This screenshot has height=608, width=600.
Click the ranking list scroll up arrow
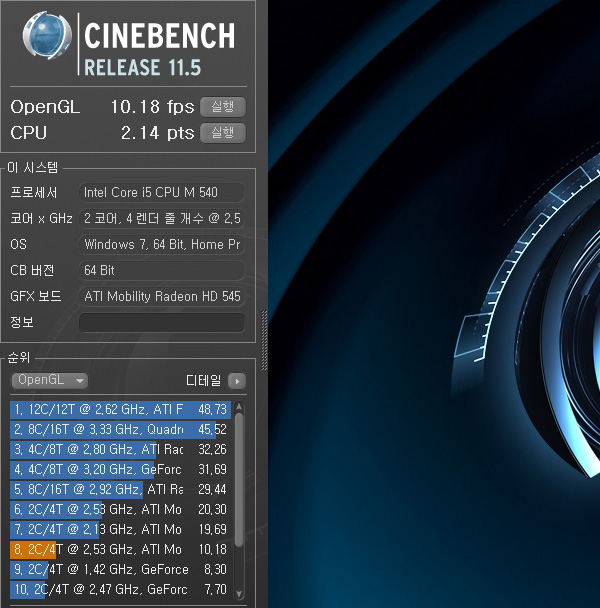point(239,407)
